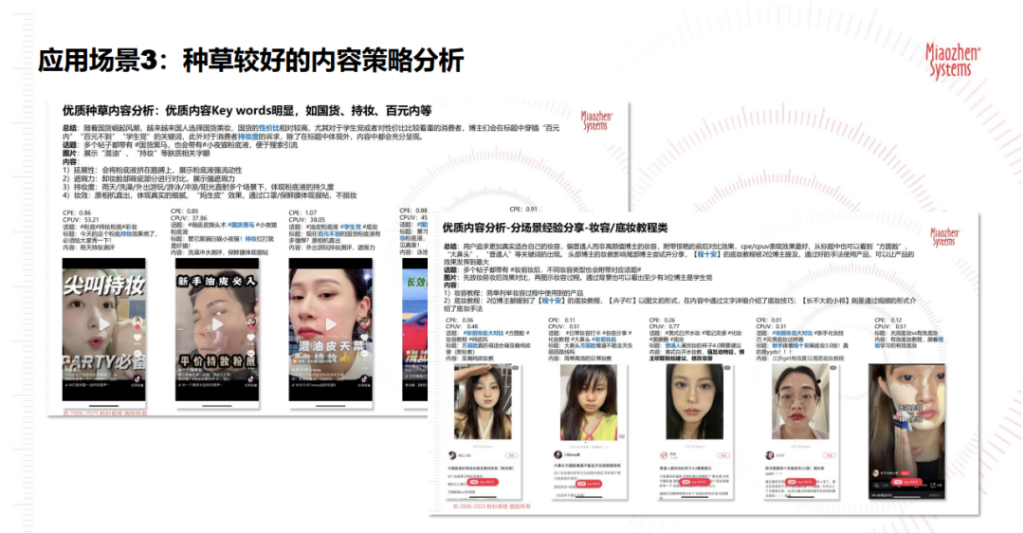Click the red button in the CPE: 0.01 post

point(799,482)
